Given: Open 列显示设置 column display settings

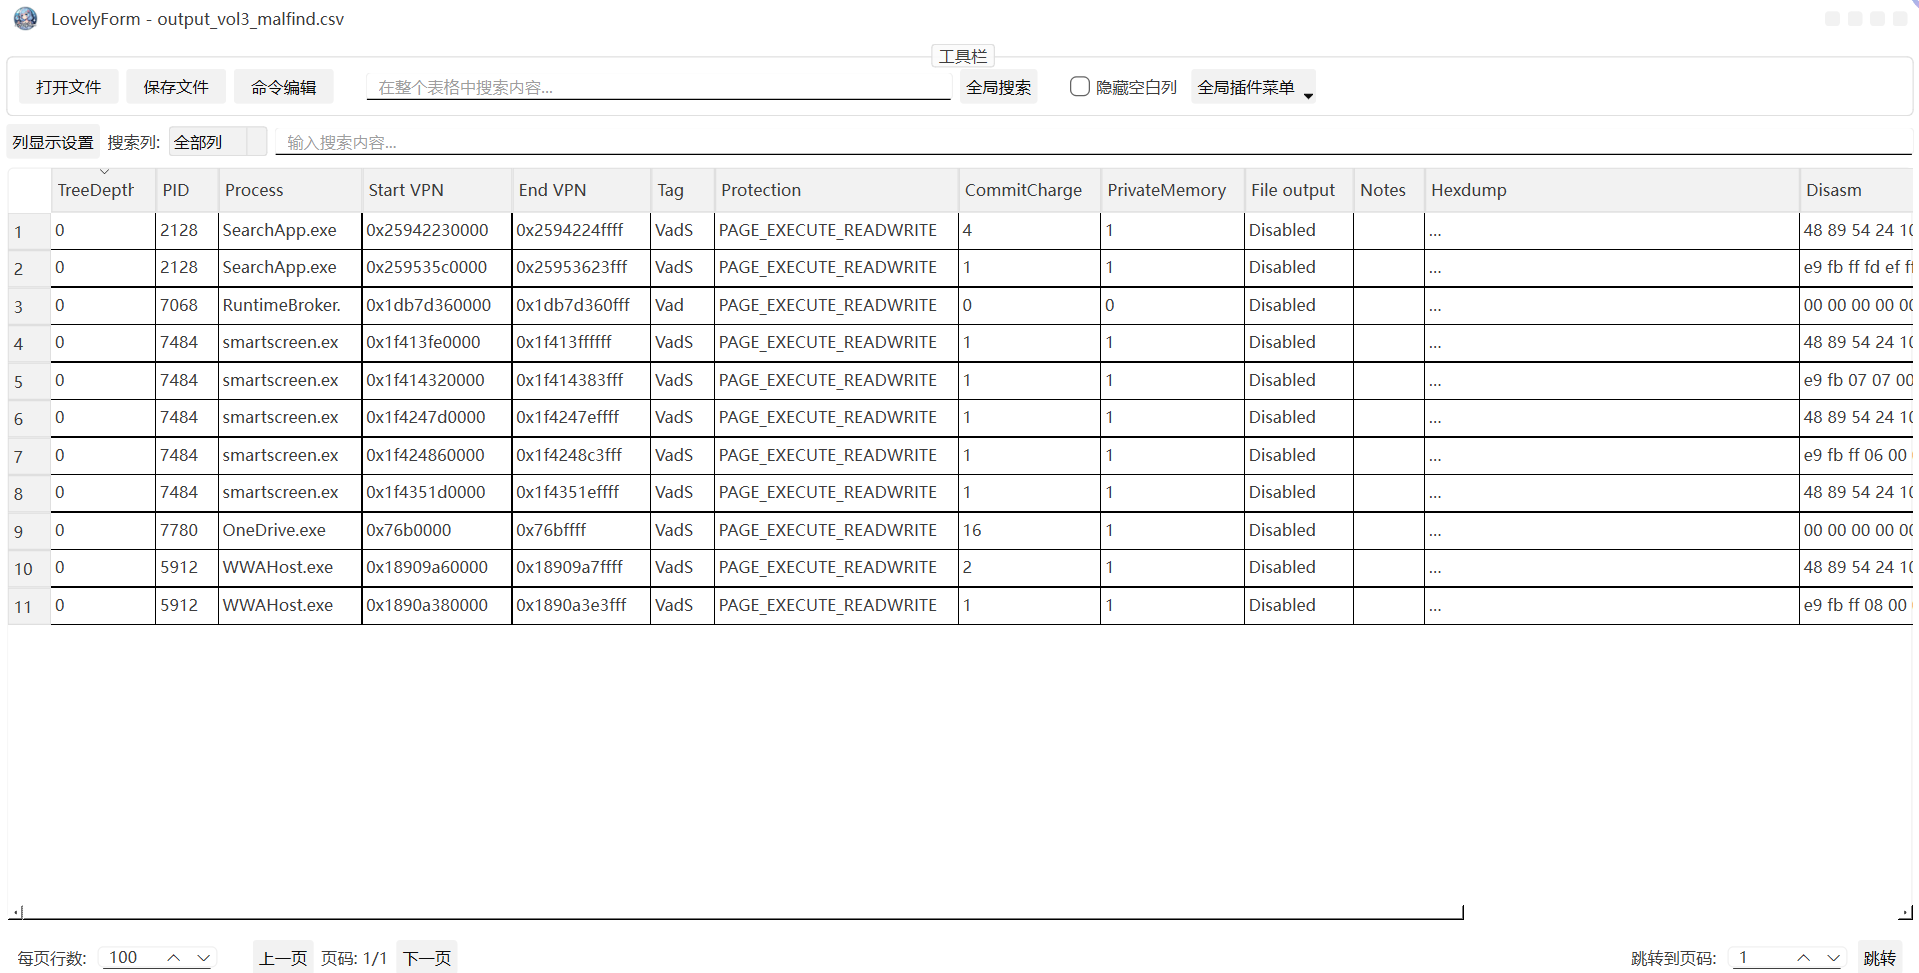Looking at the screenshot, I should [53, 142].
